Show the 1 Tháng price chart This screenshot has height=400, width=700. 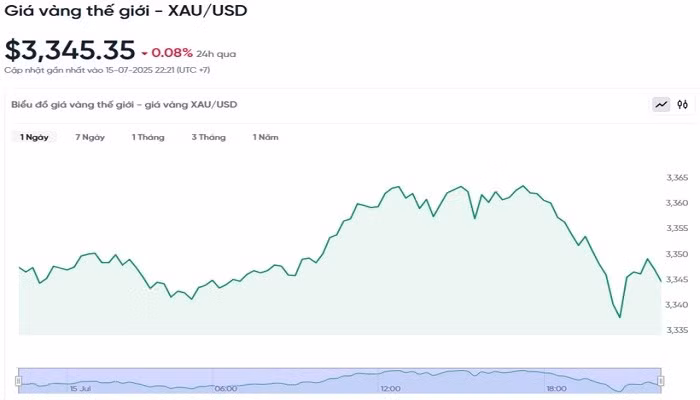click(148, 137)
